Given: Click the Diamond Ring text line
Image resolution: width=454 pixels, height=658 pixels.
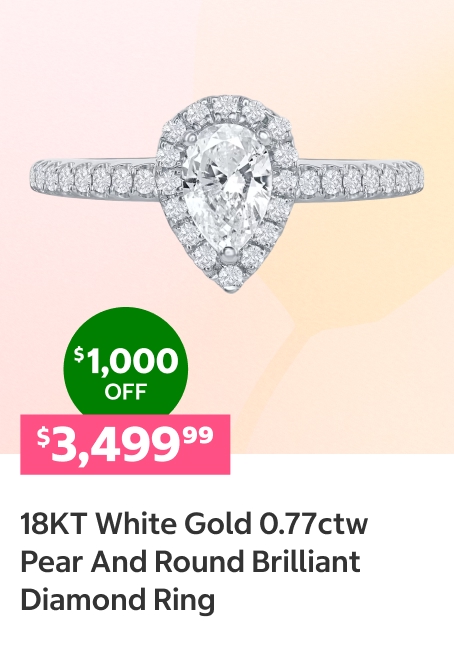Looking at the screenshot, I should [x=117, y=600].
